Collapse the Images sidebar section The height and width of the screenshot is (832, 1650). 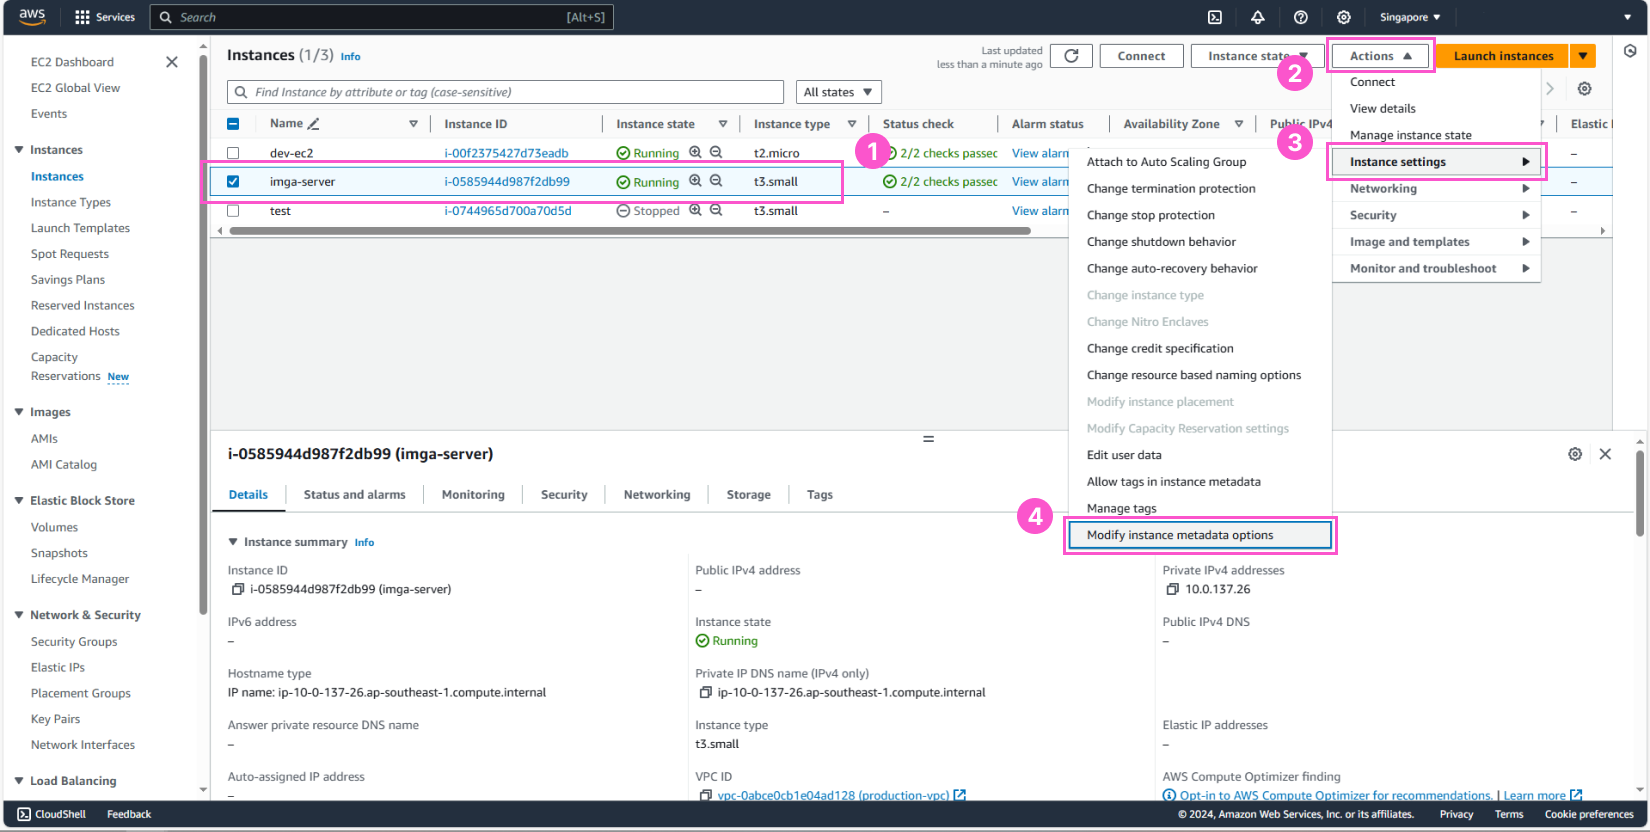pyautogui.click(x=19, y=412)
